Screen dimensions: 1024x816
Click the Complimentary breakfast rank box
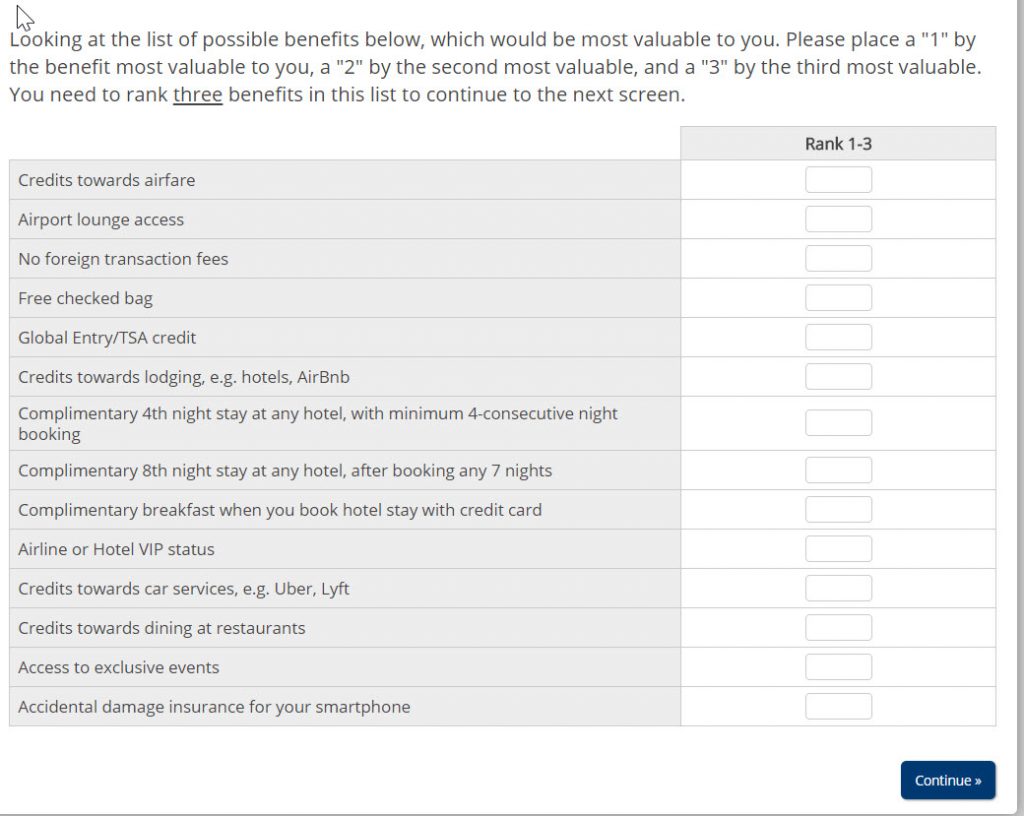click(x=838, y=510)
